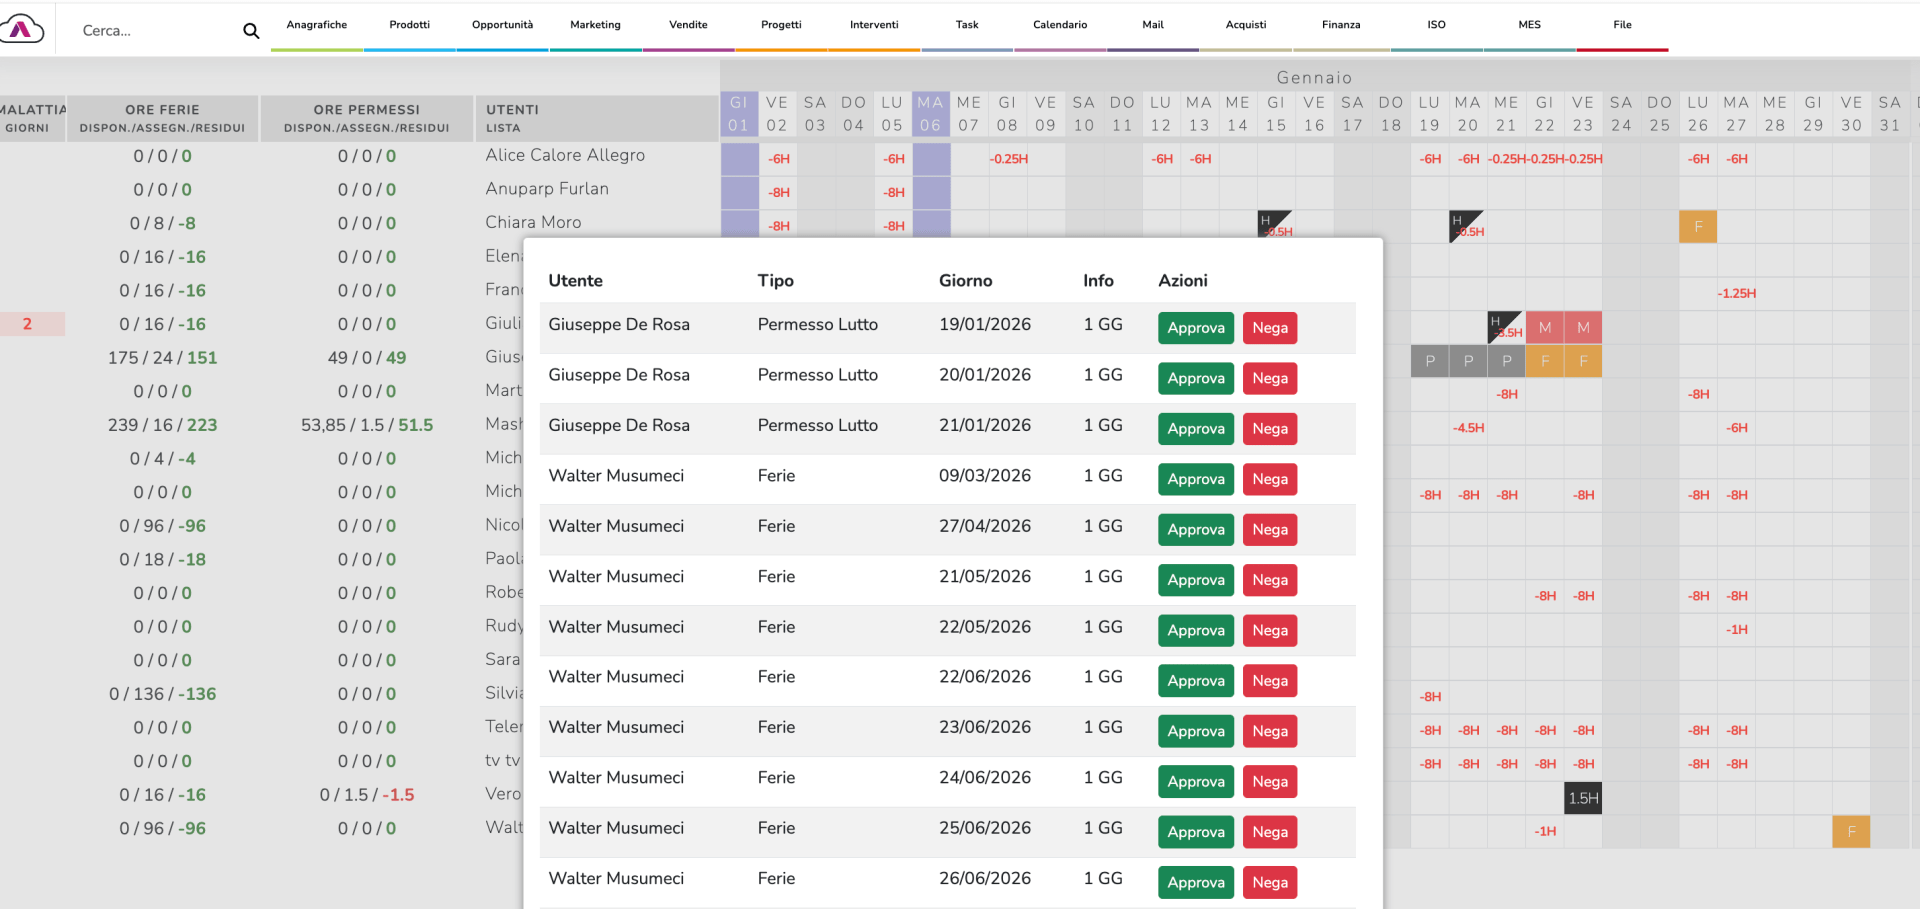Deny Walter Musumeci's Ferie on 27/04/2026

click(x=1269, y=529)
